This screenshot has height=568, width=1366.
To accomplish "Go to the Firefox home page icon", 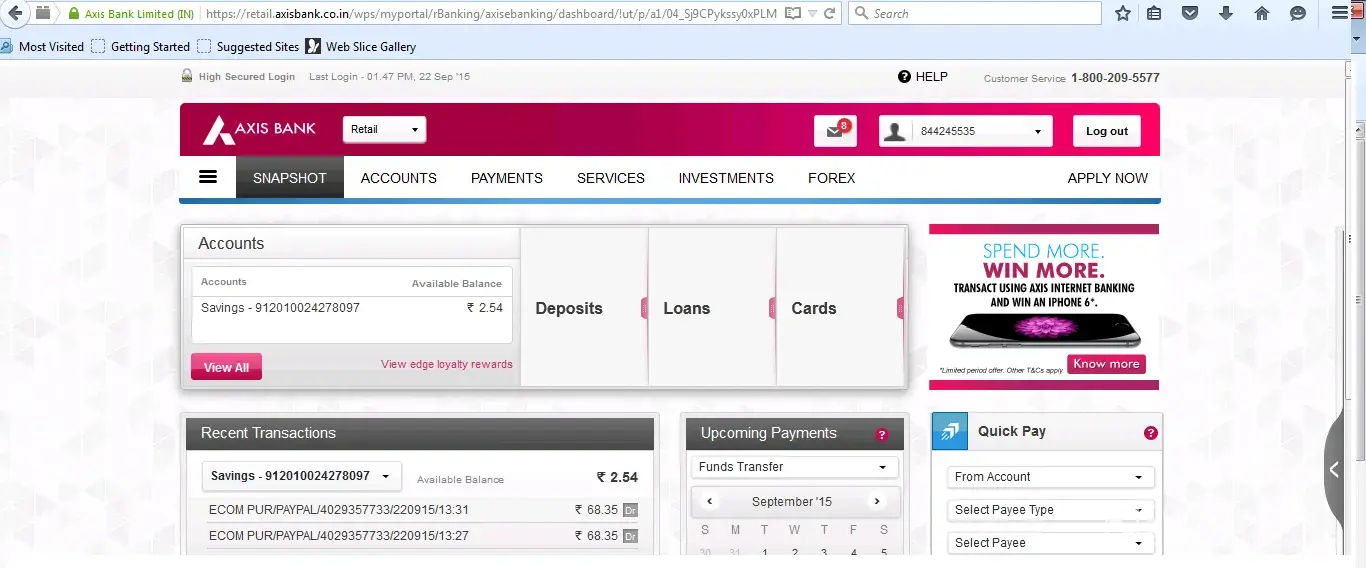I will pyautogui.click(x=1261, y=14).
